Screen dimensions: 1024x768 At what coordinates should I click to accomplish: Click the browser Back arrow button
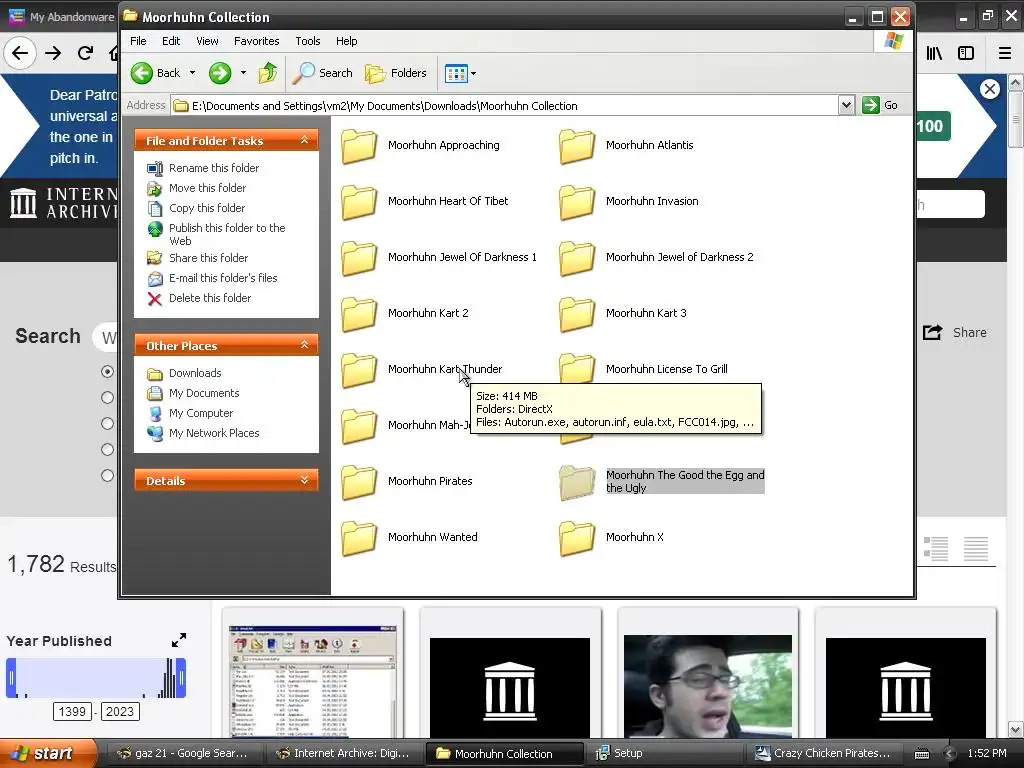pos(20,53)
